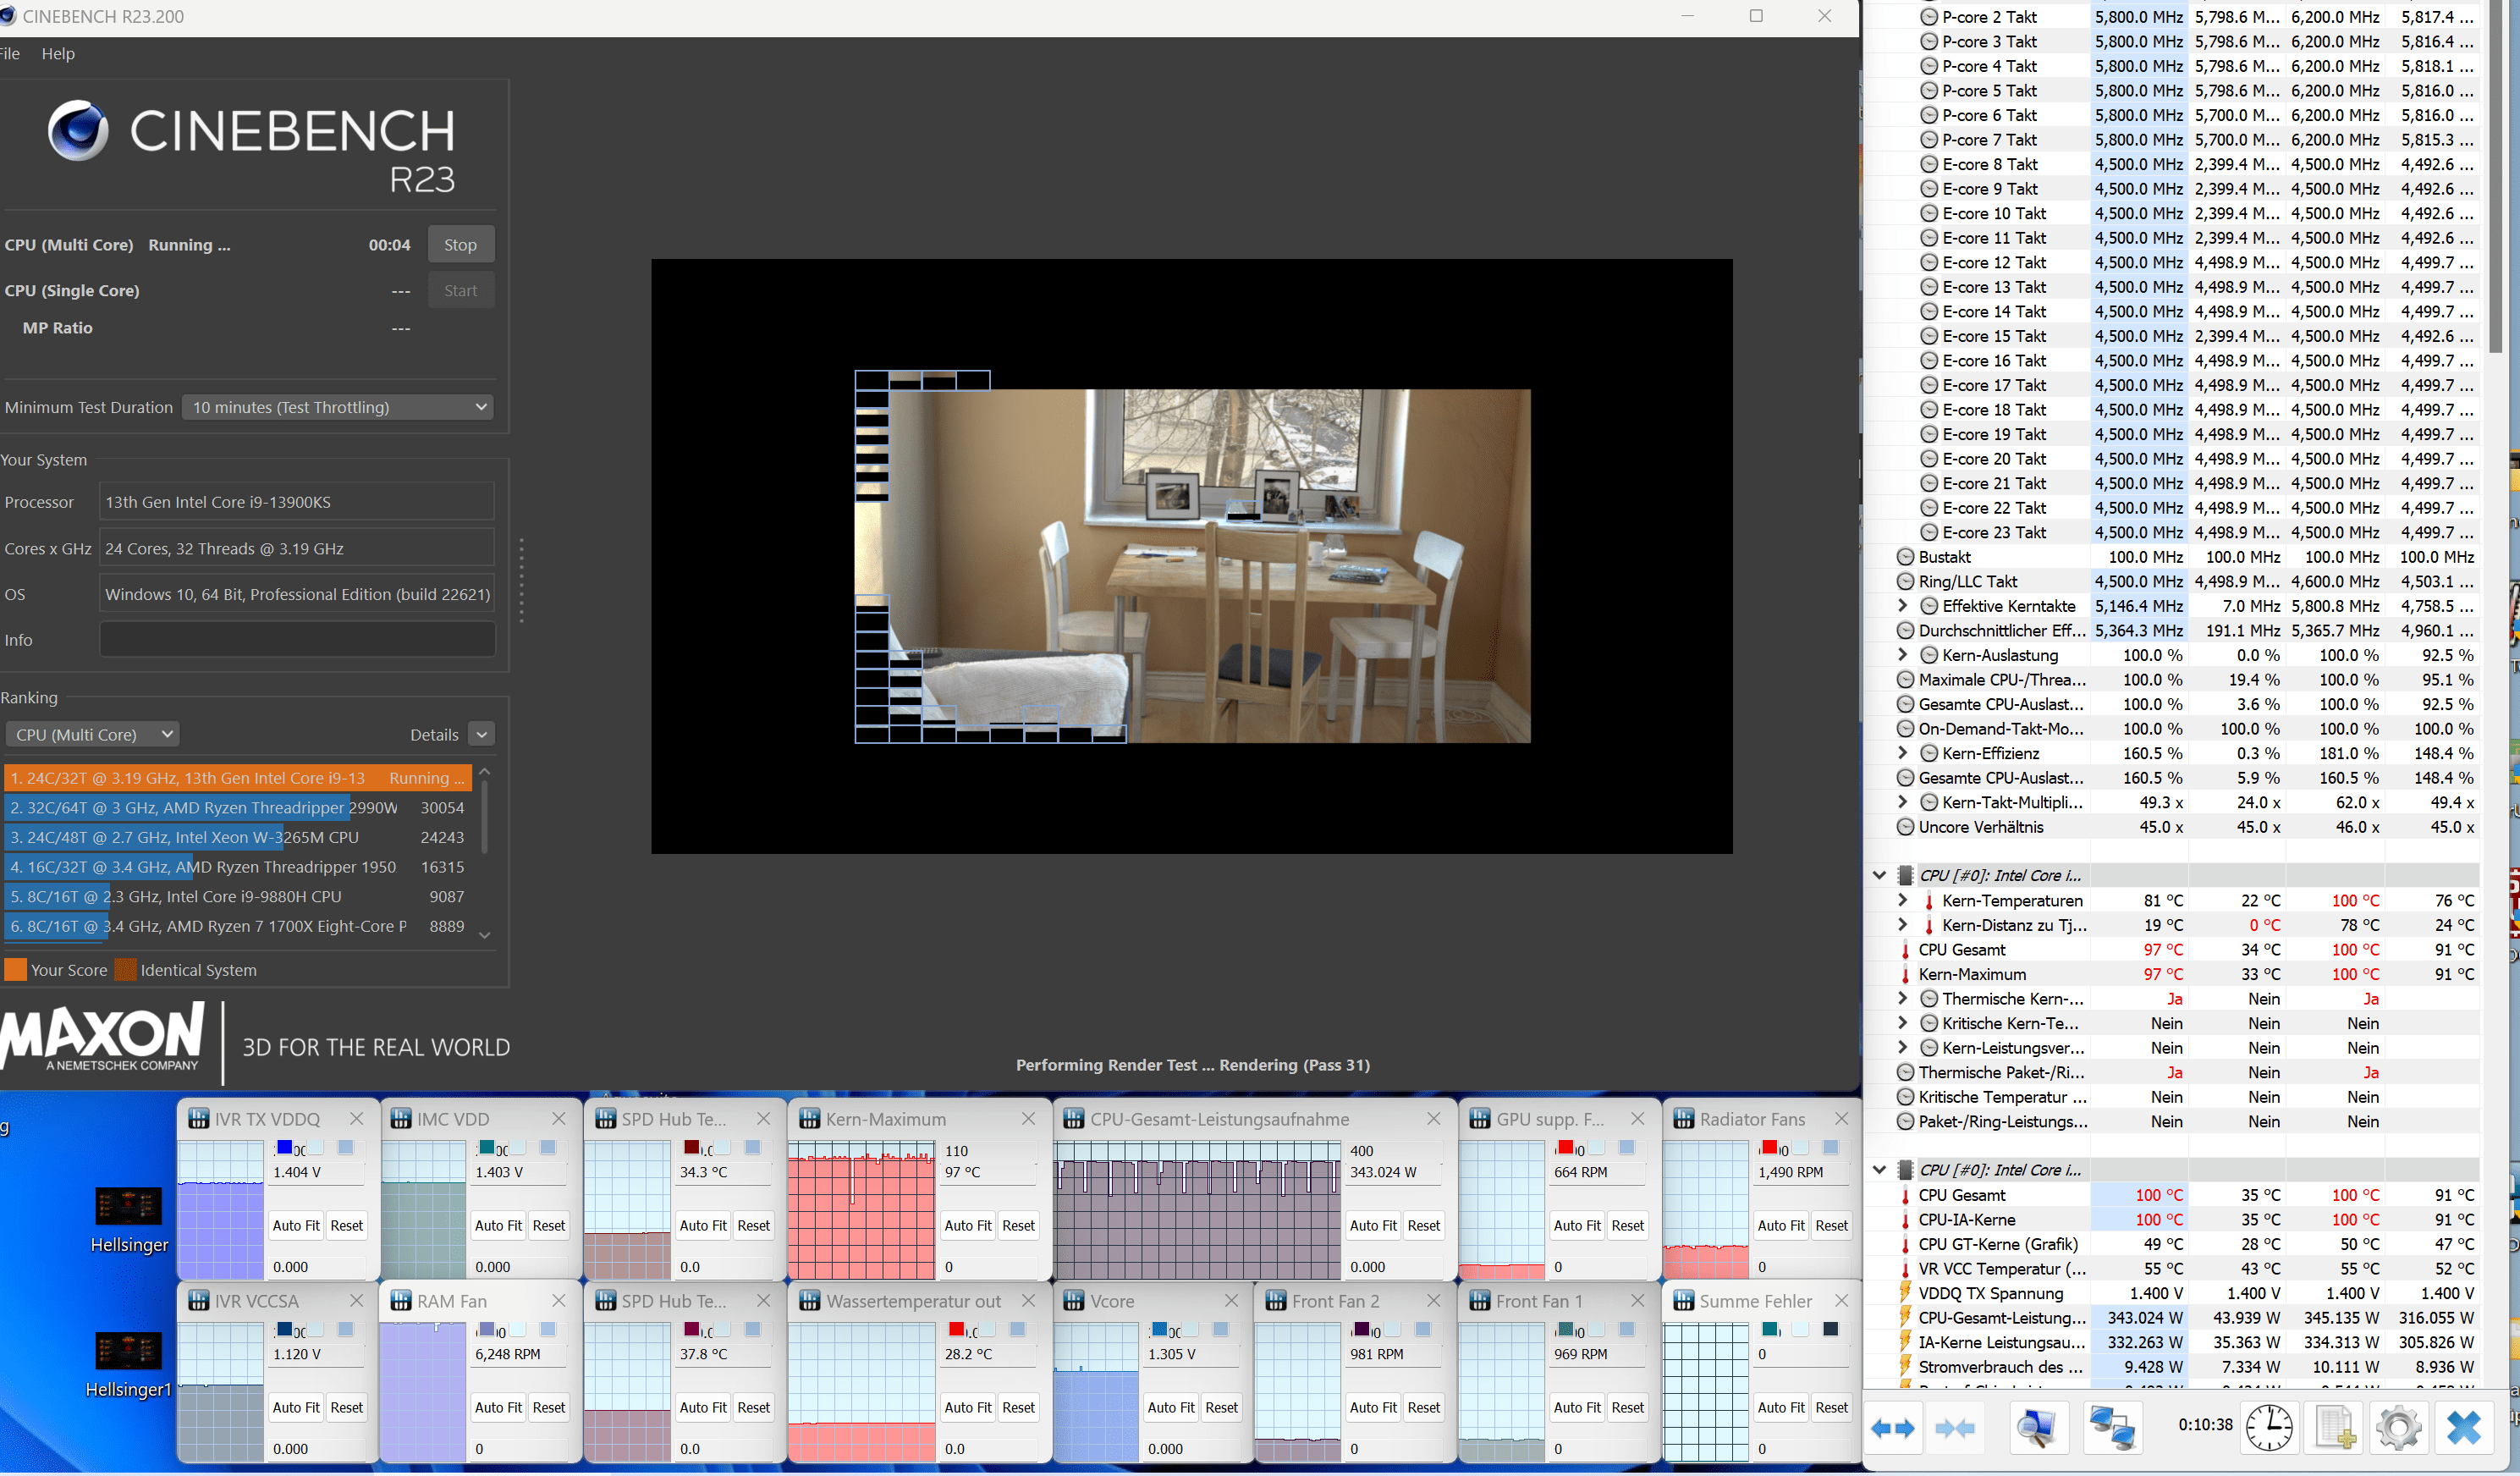Click the blue X close icon in HWiNFO toolbar
Image resolution: width=2520 pixels, height=1476 pixels.
click(x=2463, y=1428)
